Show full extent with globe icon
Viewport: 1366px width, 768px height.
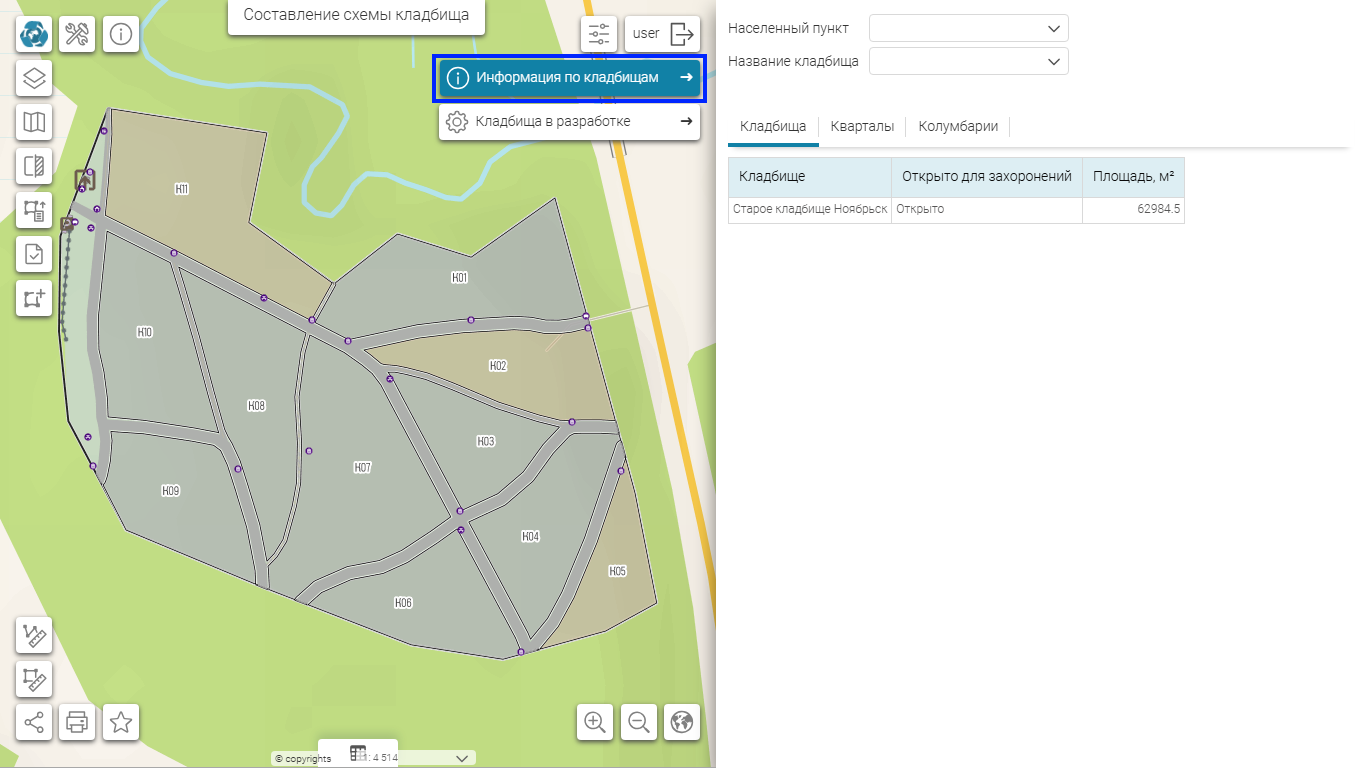coord(682,722)
